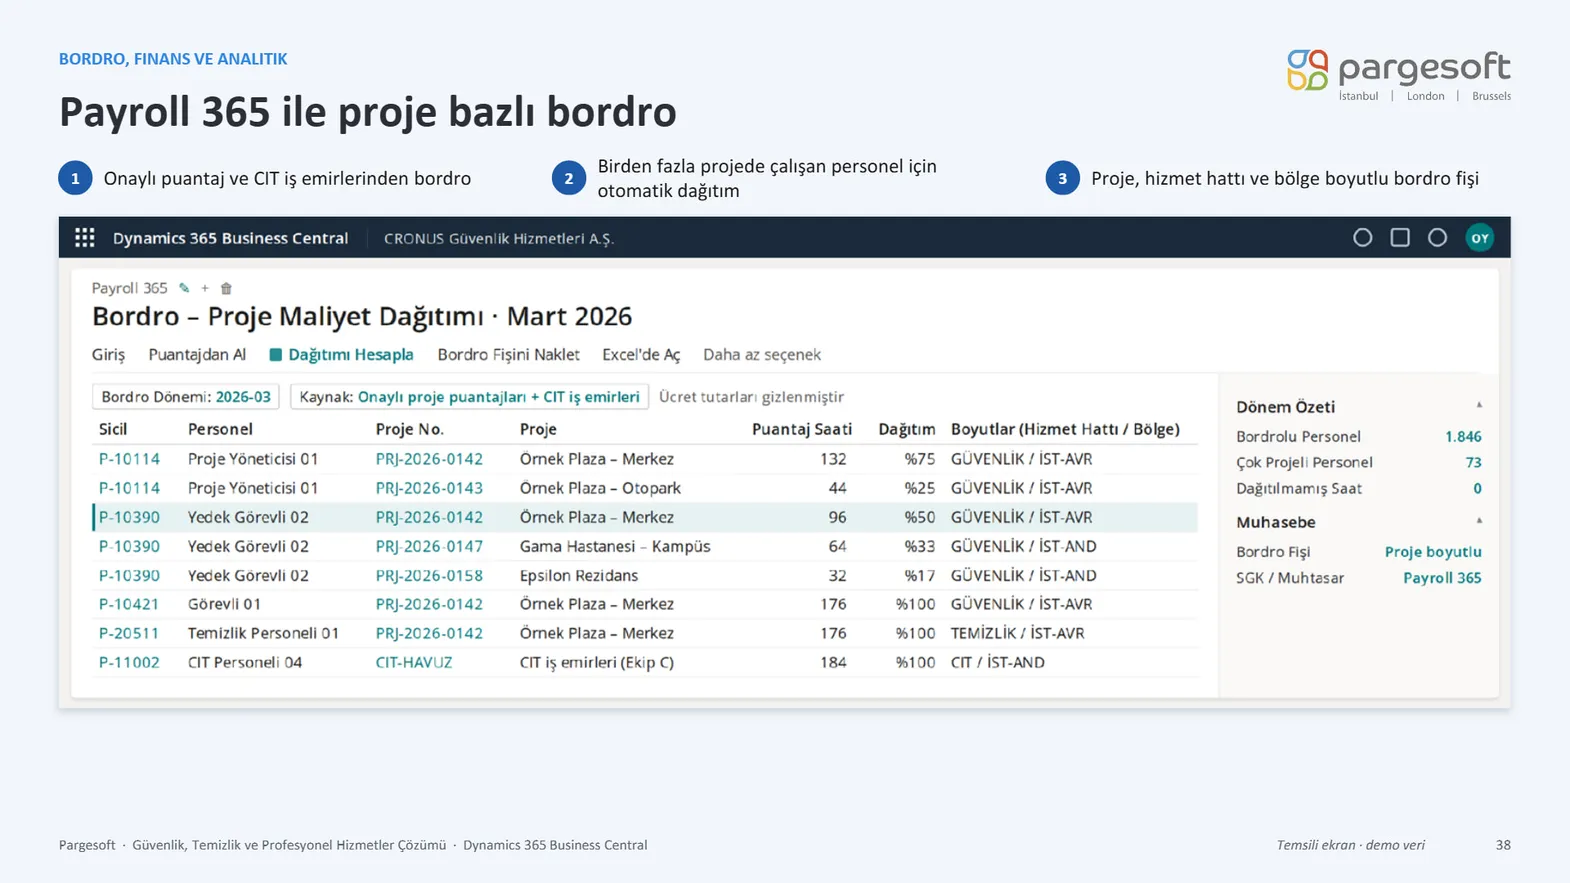Click the Bordro Dönemi 2026-03 field
This screenshot has height=883, width=1570.
tap(186, 397)
